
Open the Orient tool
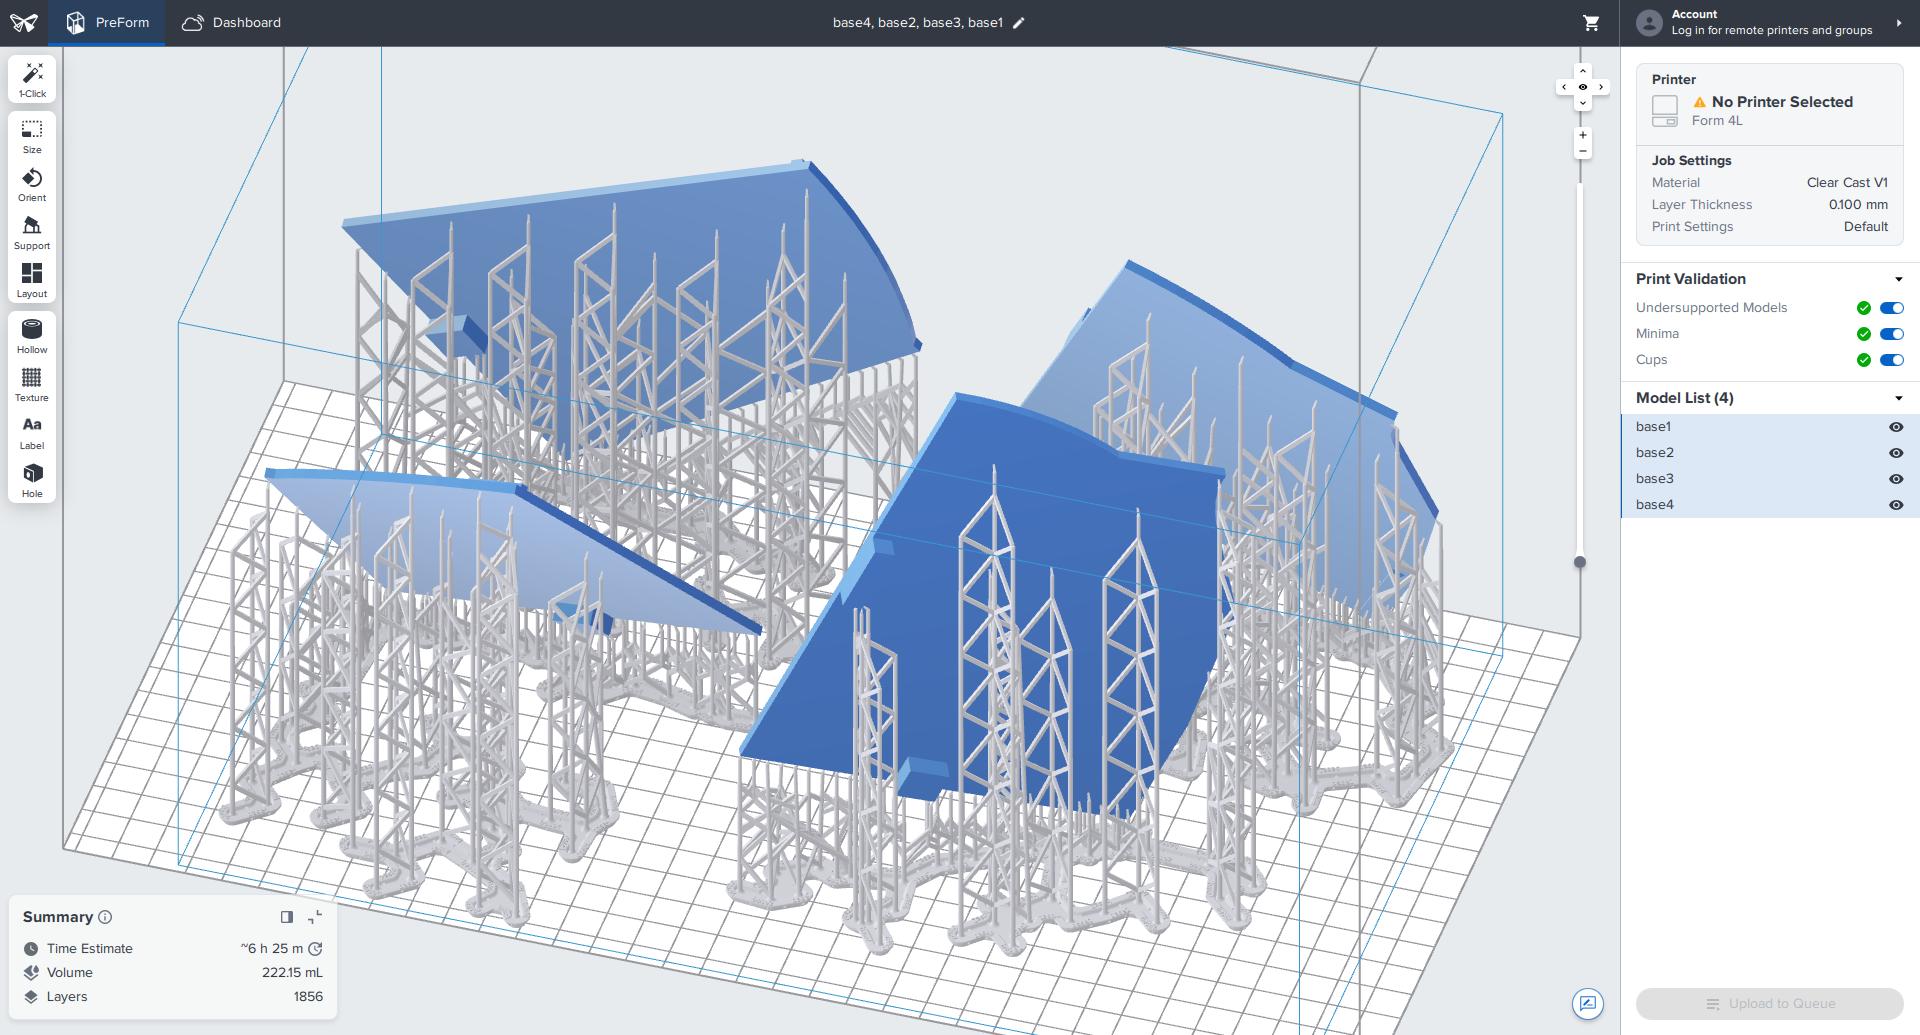tap(32, 185)
